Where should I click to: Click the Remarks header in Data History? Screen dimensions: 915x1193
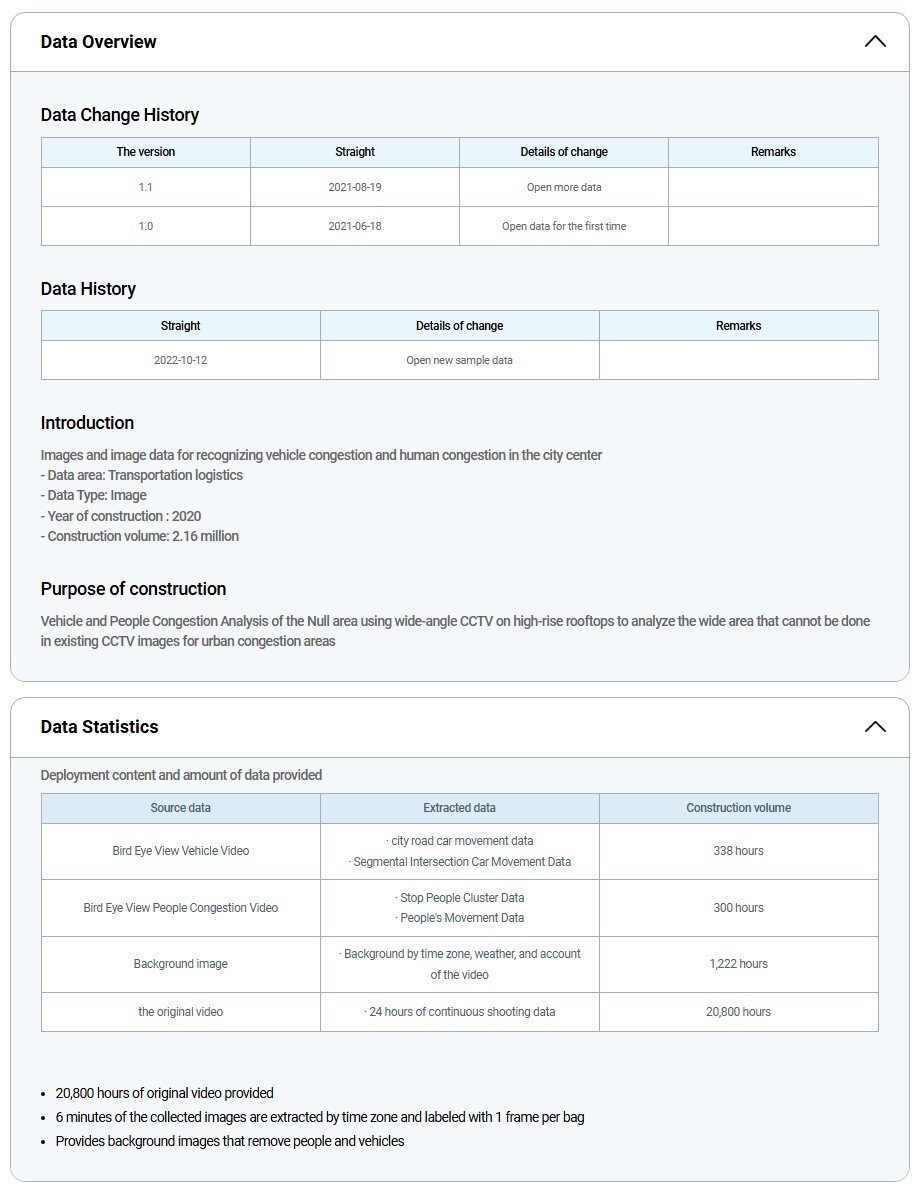pyautogui.click(x=738, y=326)
